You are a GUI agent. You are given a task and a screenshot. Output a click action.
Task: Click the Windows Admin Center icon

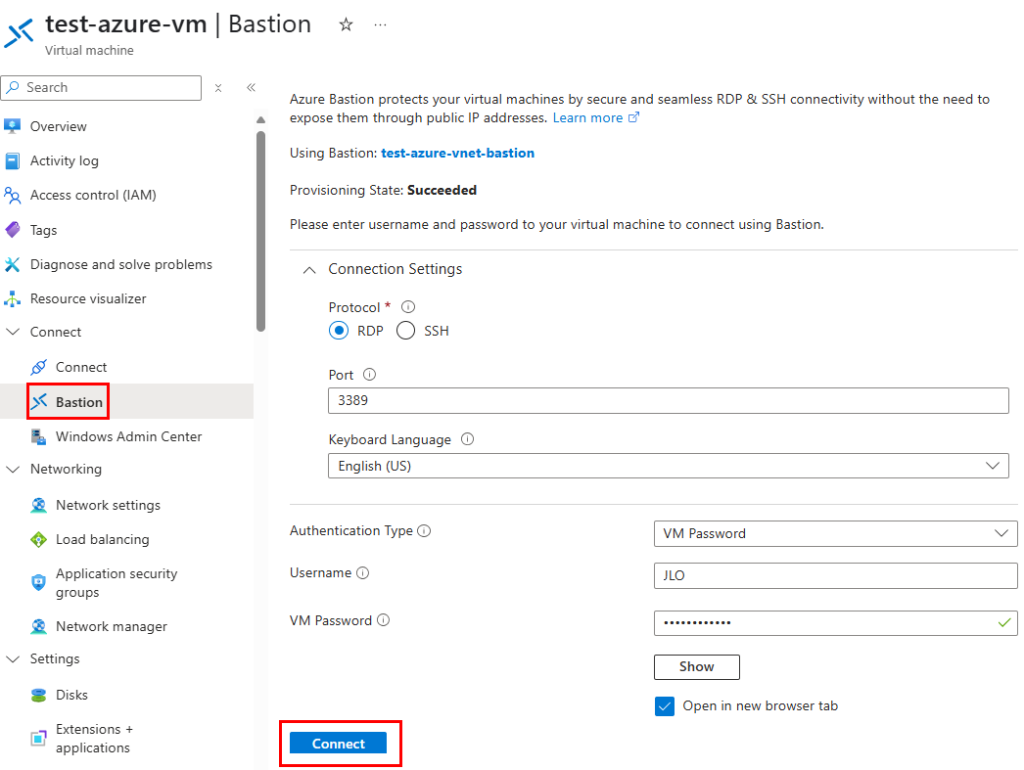(x=39, y=436)
